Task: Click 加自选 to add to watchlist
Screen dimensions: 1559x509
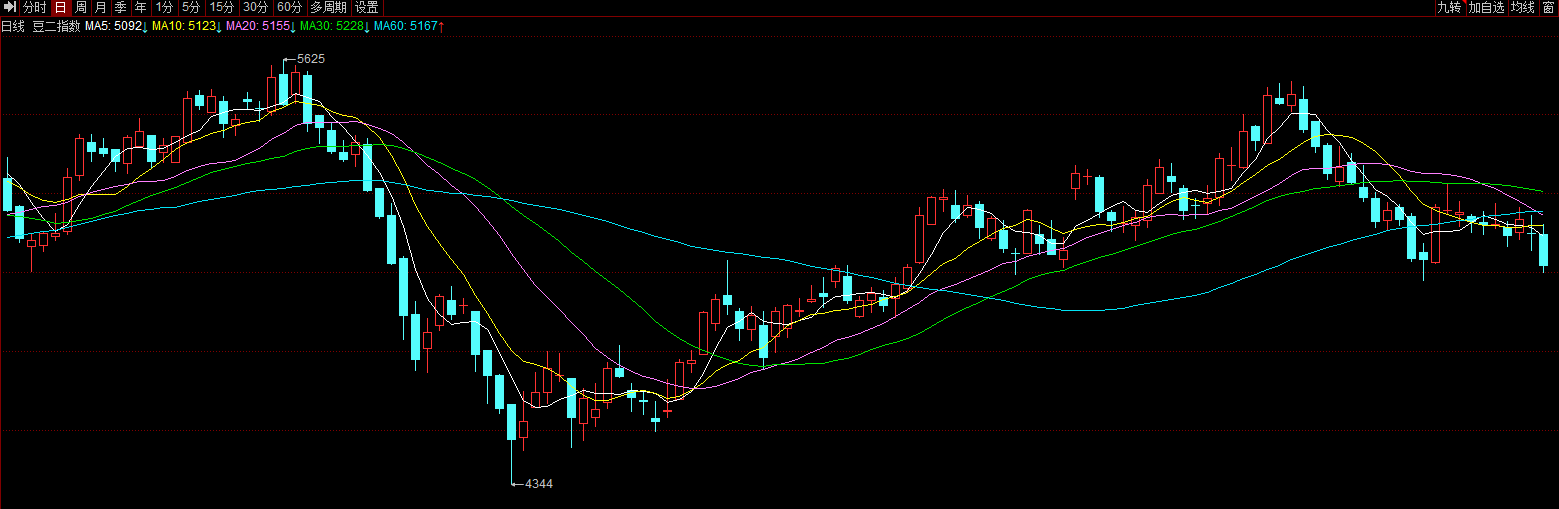Action: (x=1486, y=7)
